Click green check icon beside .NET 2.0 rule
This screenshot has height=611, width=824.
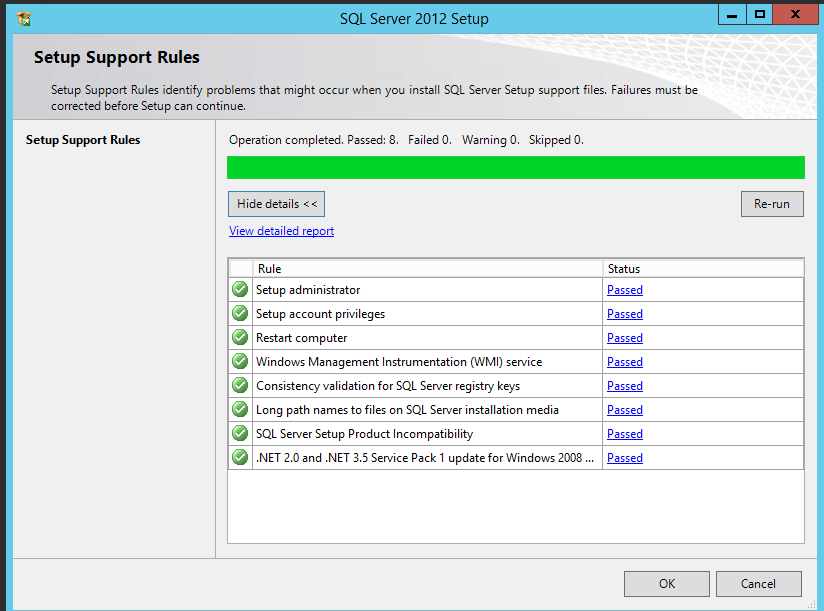240,457
